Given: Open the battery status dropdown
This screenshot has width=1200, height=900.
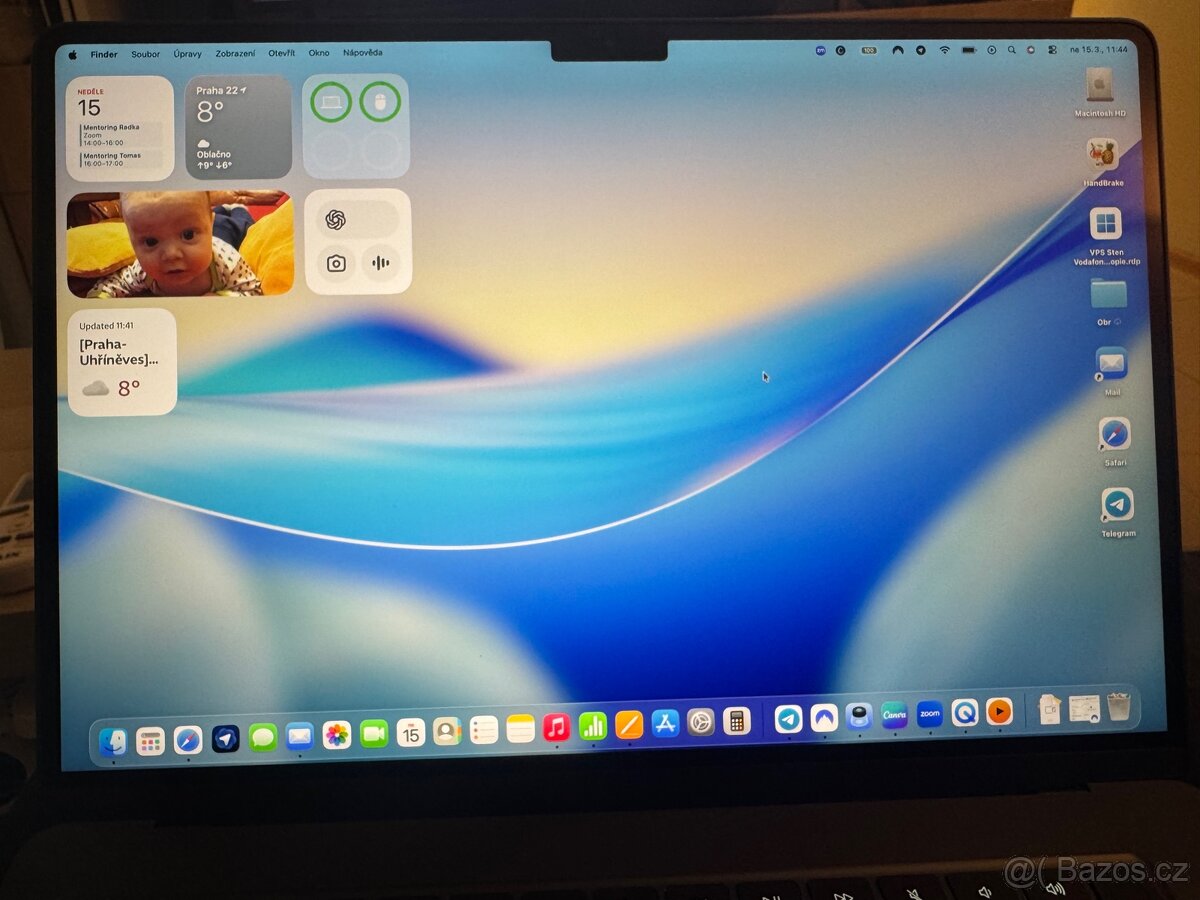Looking at the screenshot, I should (x=969, y=49).
